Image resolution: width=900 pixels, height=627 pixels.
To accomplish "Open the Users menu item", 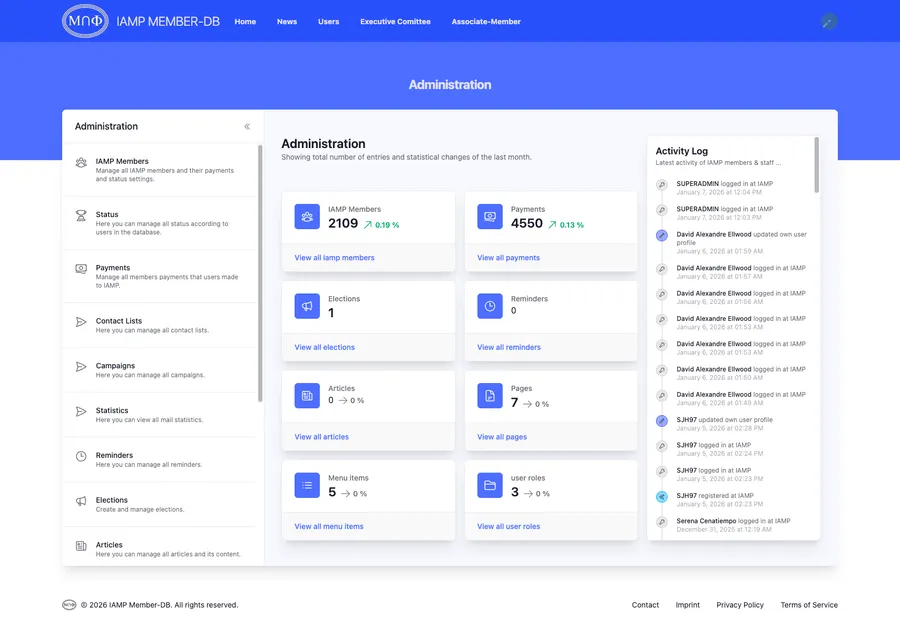I will pos(328,22).
